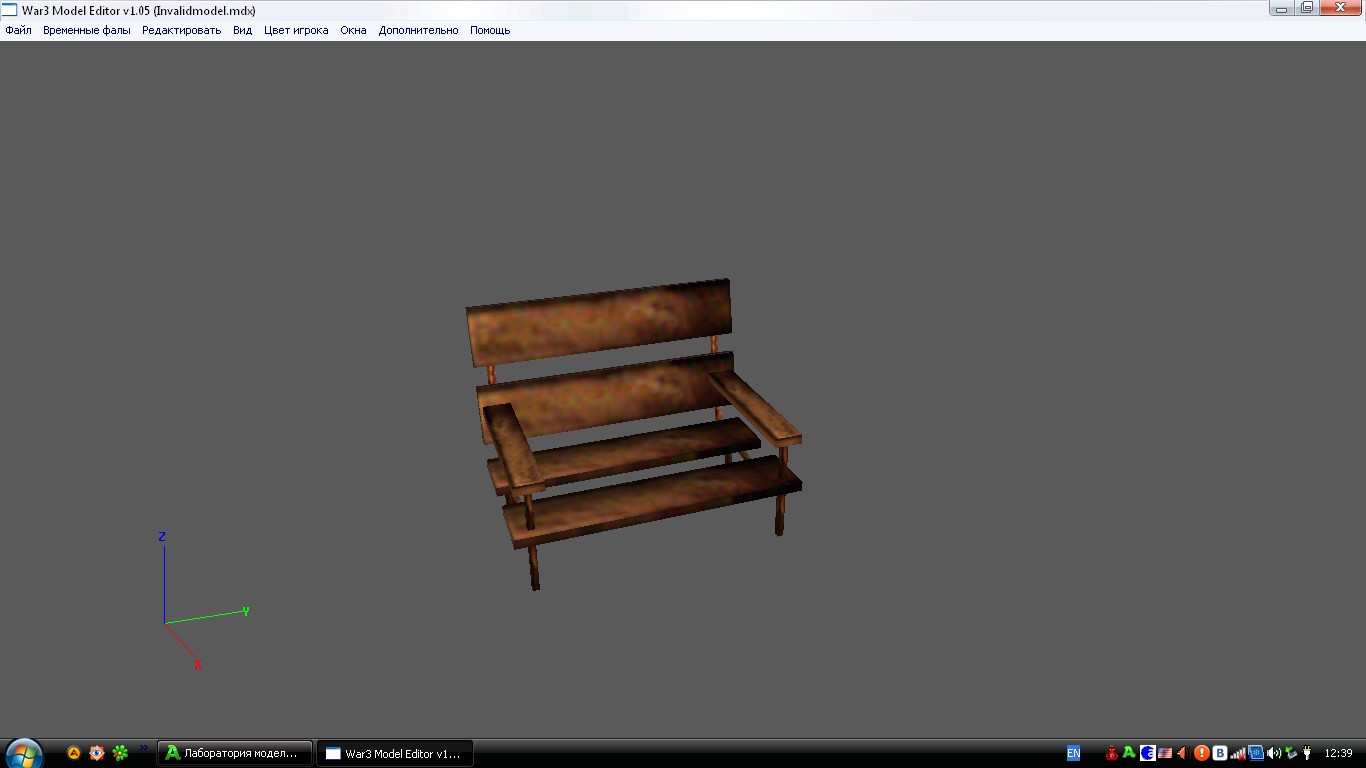Viewport: 1366px width, 768px height.
Task: Open the Дополнительно menu
Action: coord(418,30)
